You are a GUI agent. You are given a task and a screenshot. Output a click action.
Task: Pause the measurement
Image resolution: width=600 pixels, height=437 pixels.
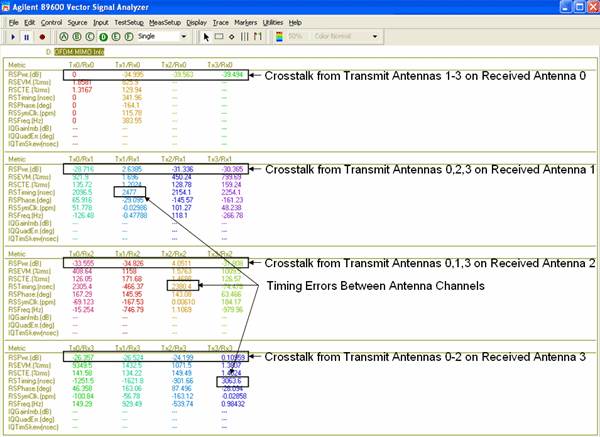tap(24, 36)
